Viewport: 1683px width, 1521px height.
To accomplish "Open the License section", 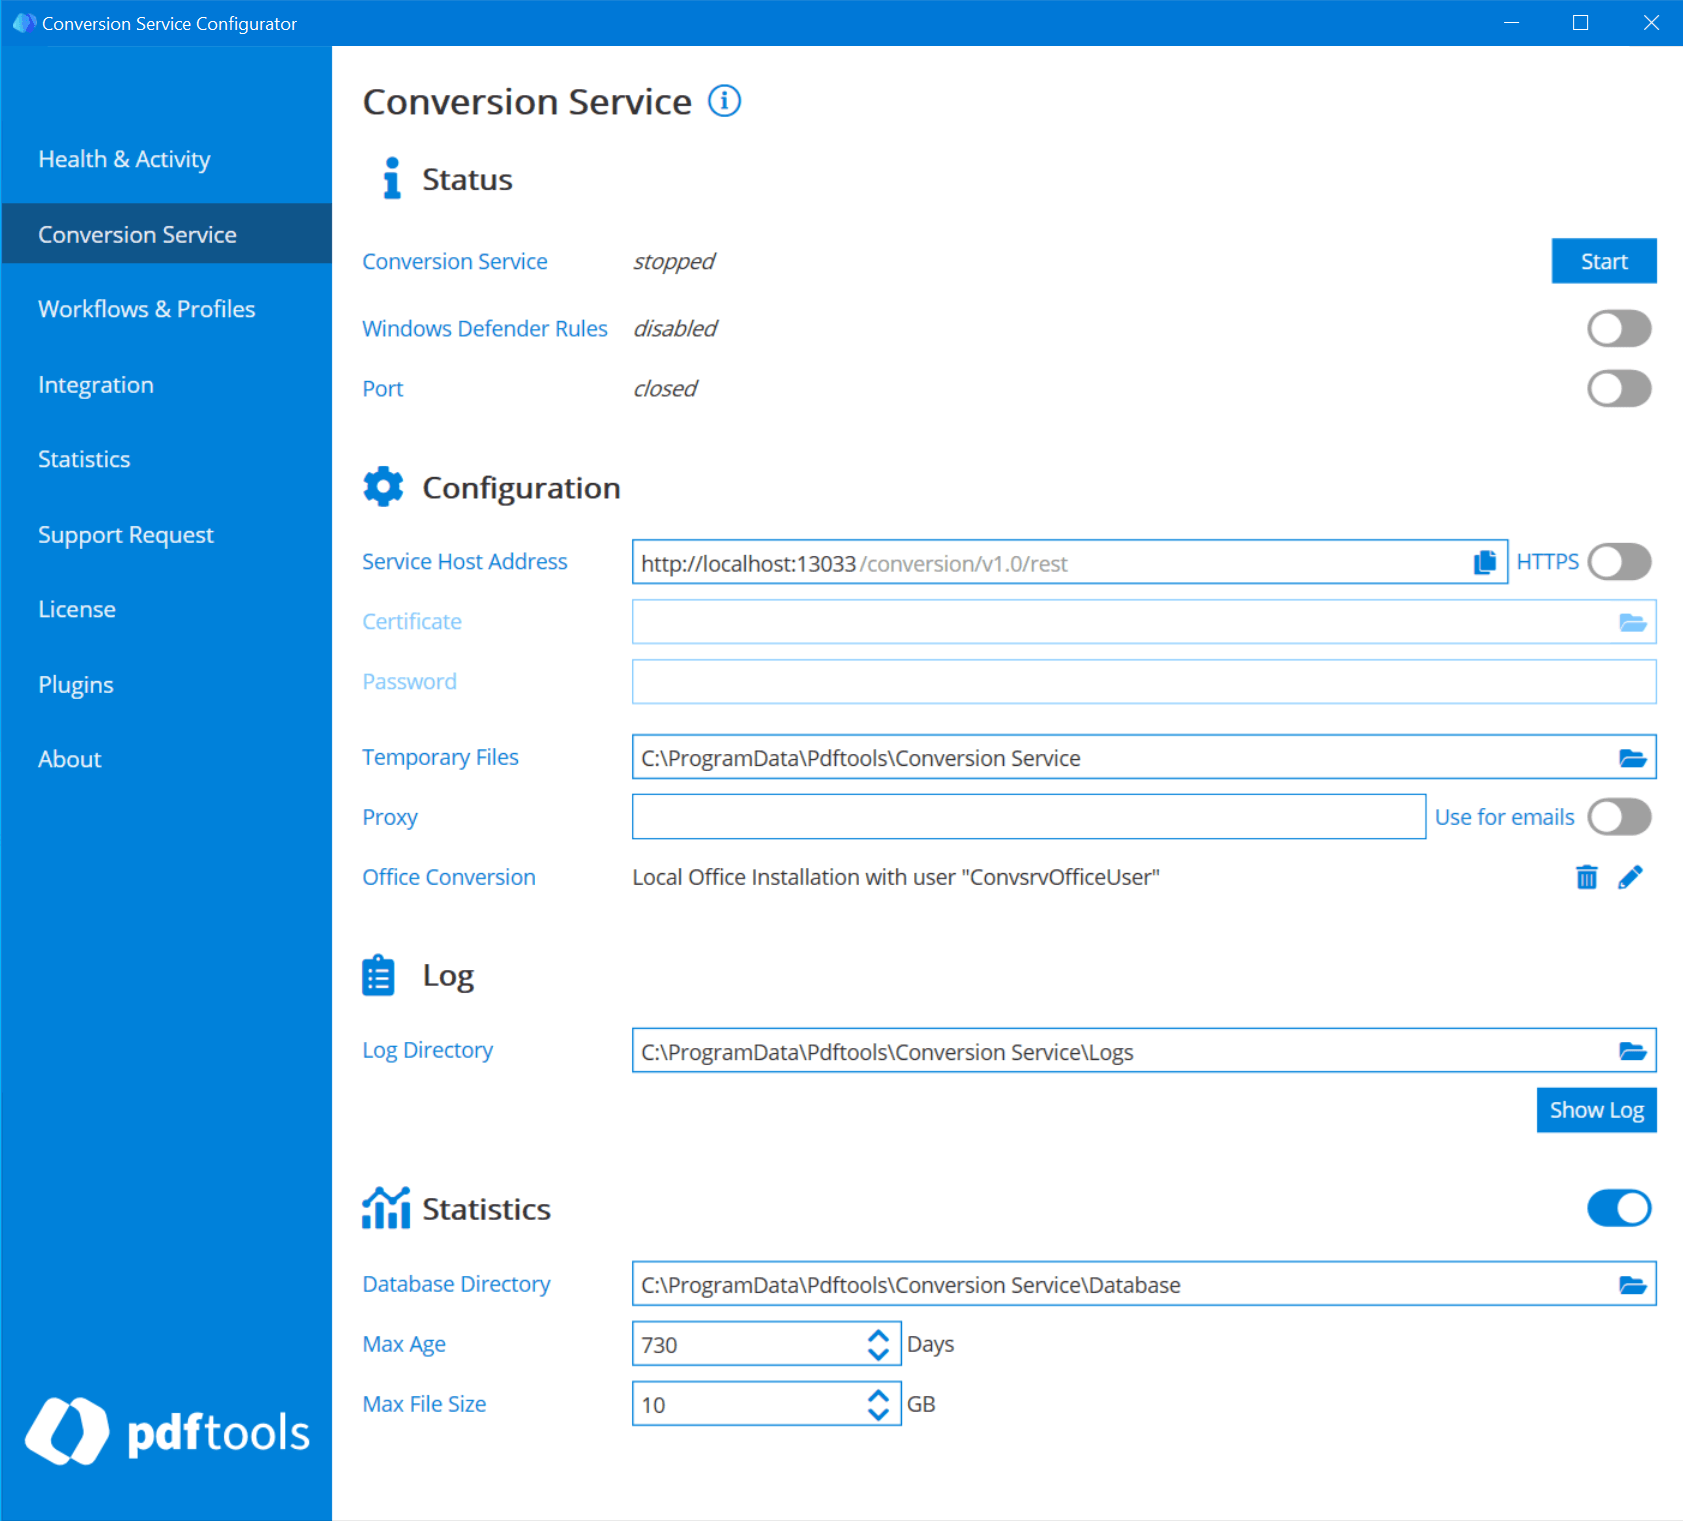I will (77, 608).
